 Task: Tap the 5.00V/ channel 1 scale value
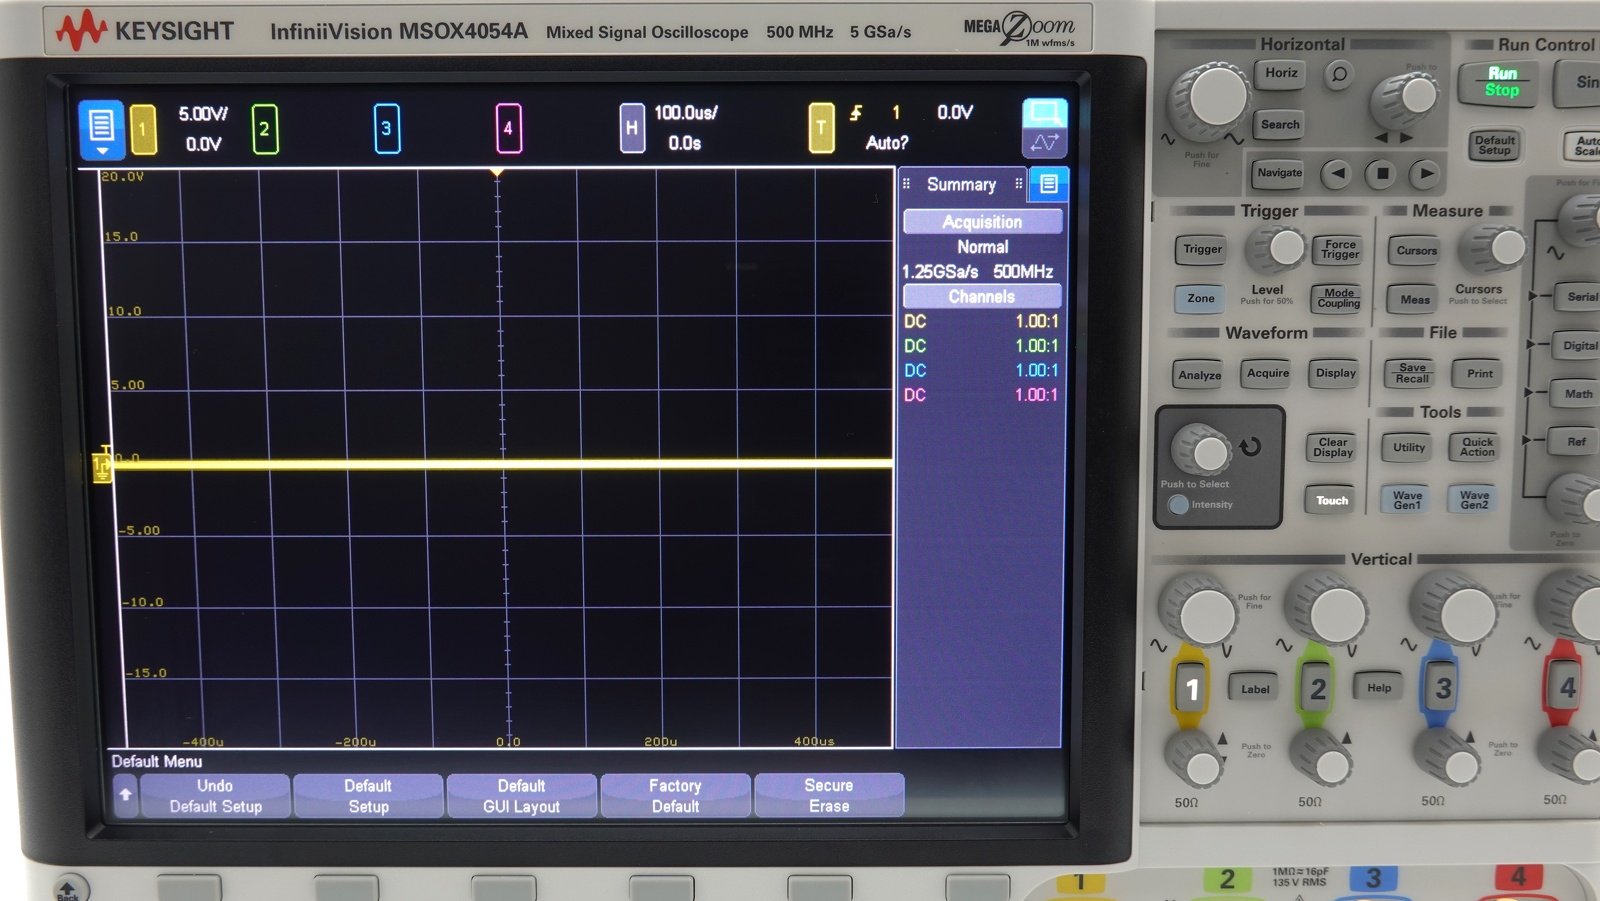coord(203,114)
